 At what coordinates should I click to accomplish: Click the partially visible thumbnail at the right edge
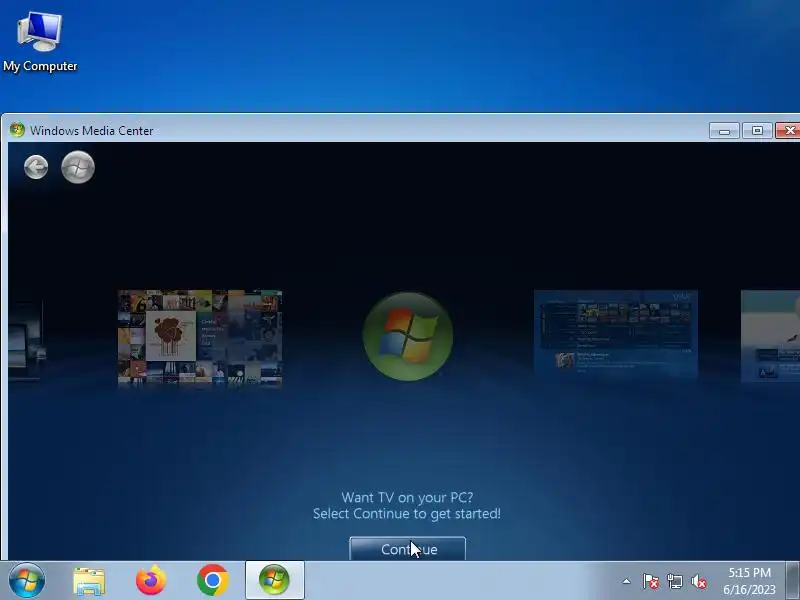tap(770, 336)
